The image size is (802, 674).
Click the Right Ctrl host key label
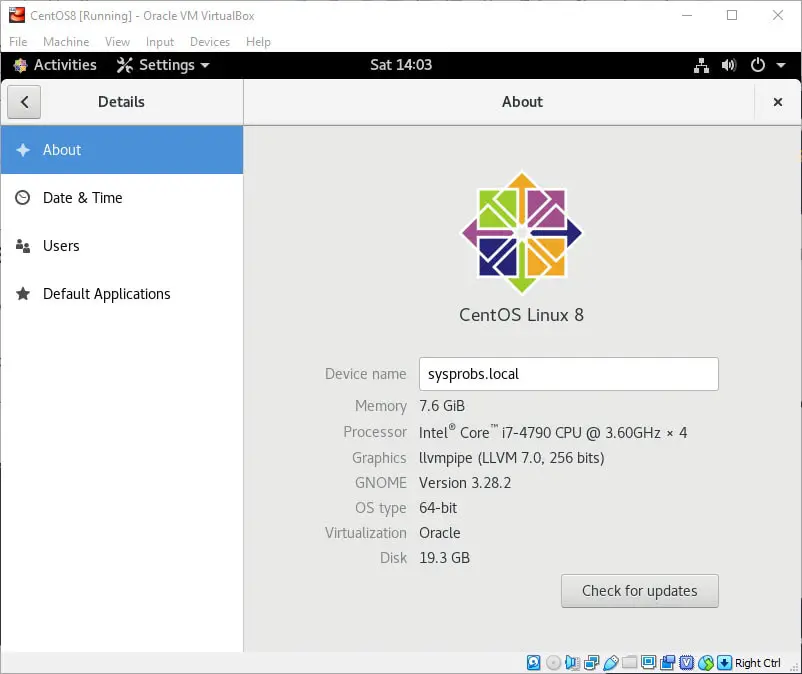(758, 663)
